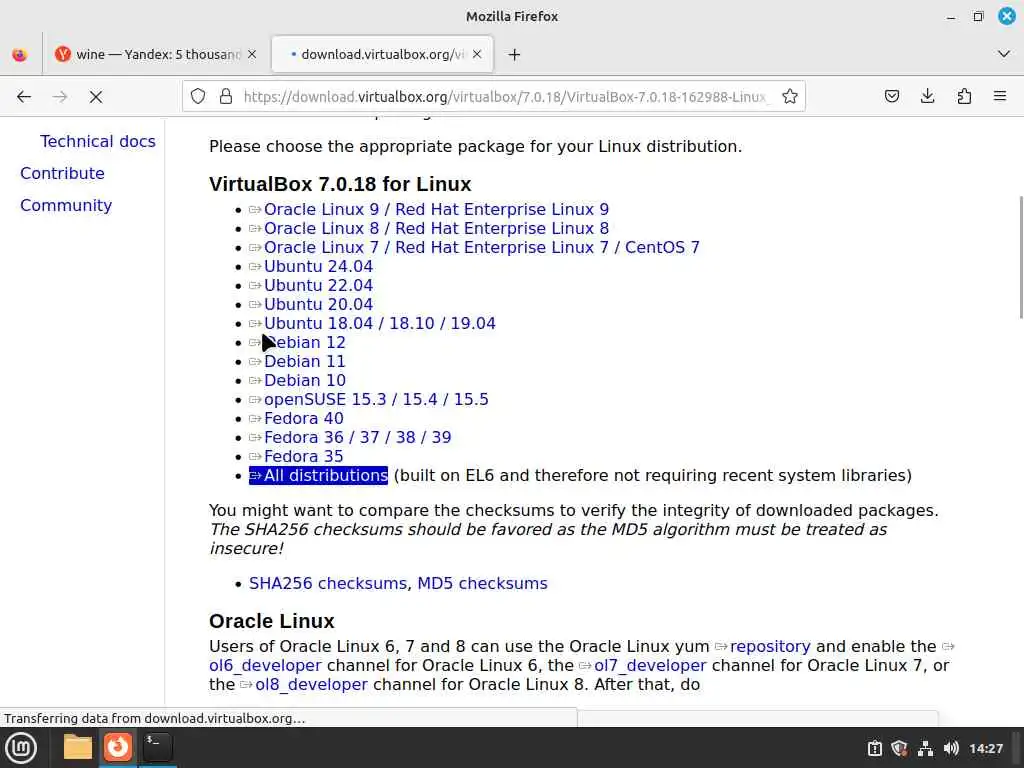
Task: Download Oracle Linux 7 / CentOS 7 package
Action: pos(482,248)
